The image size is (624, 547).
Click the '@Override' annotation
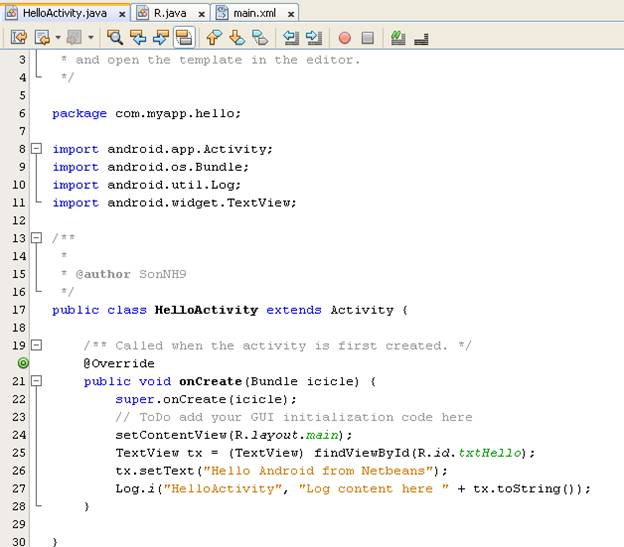[119, 363]
